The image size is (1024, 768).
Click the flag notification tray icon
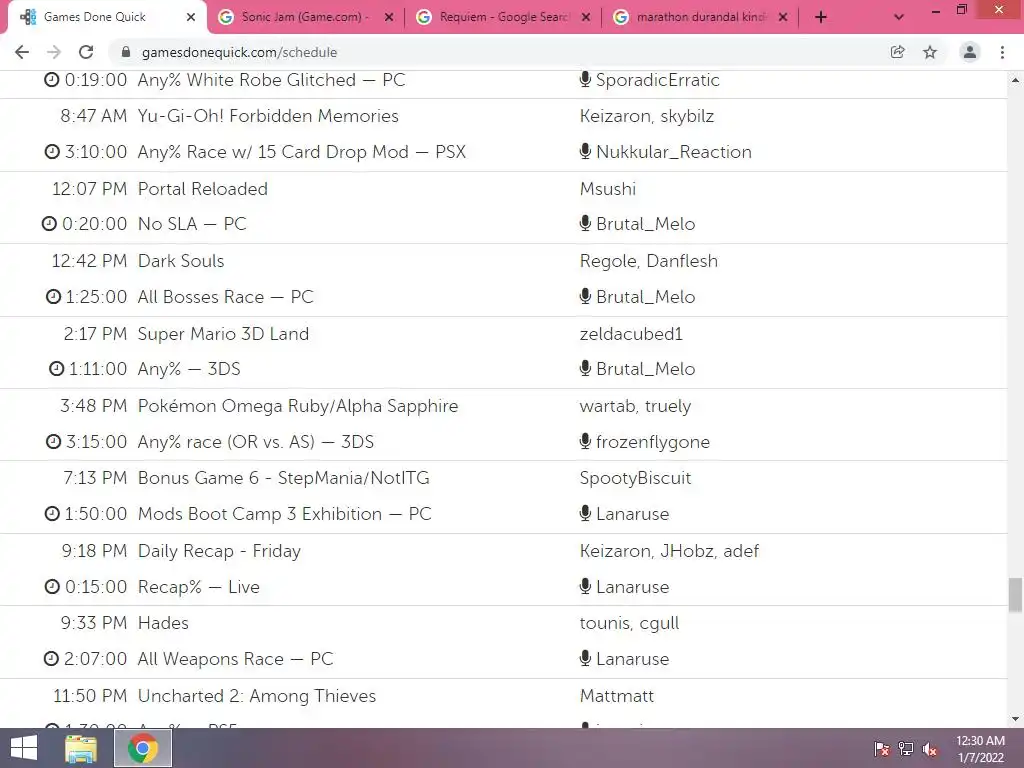[x=881, y=749]
